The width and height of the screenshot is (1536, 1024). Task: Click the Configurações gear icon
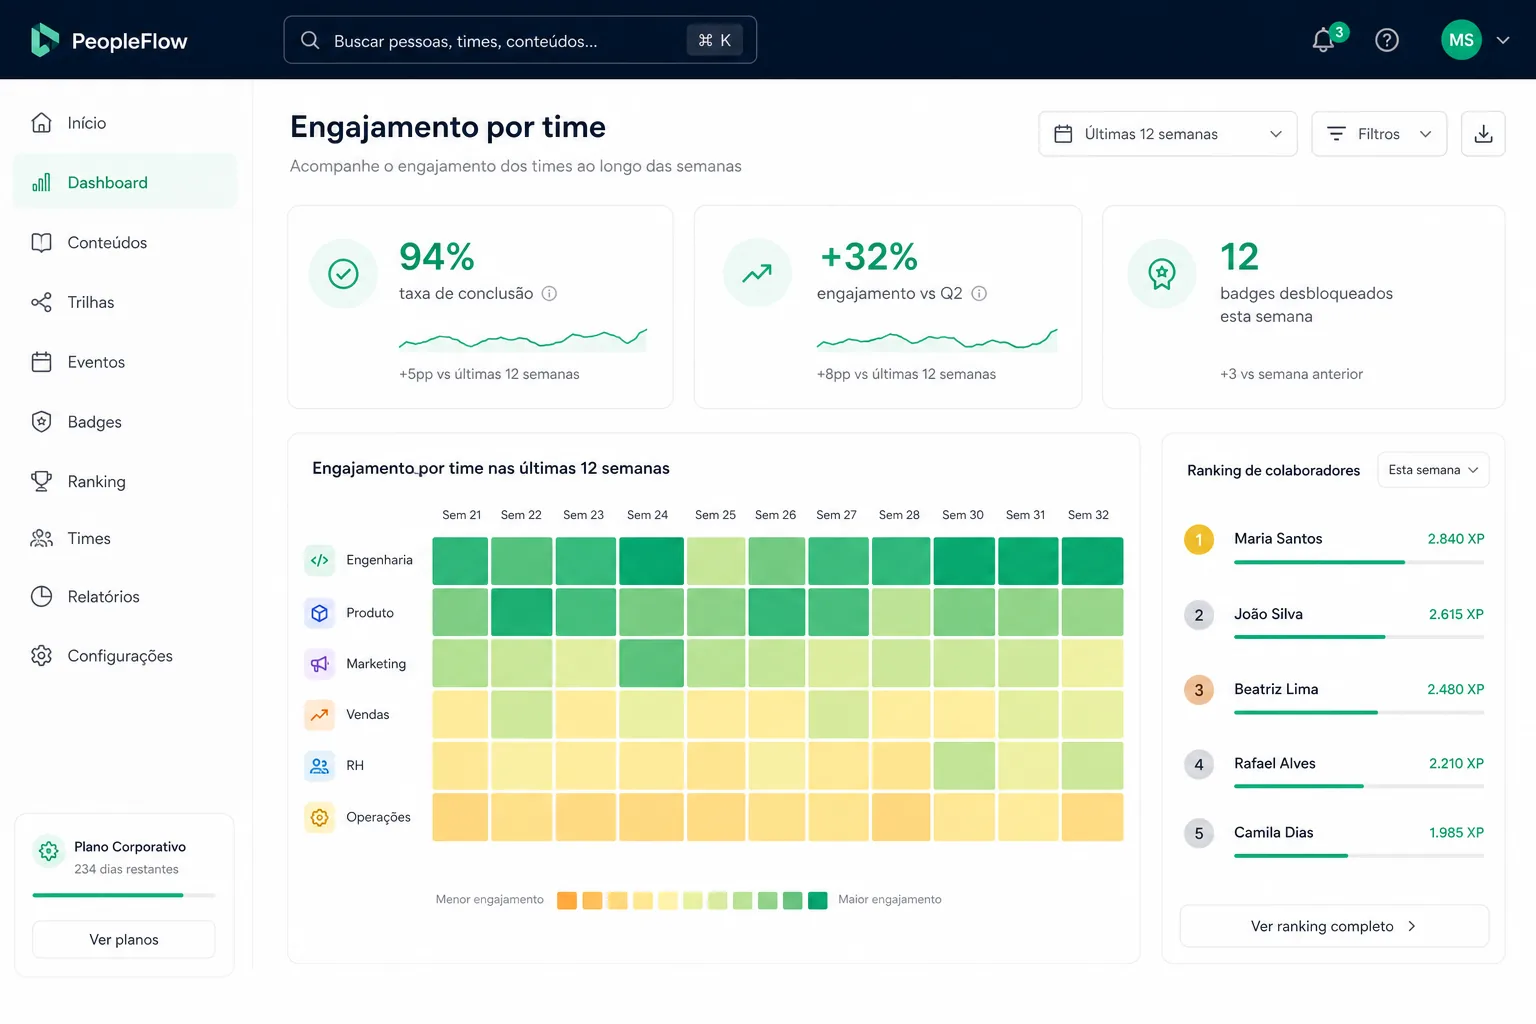41,655
